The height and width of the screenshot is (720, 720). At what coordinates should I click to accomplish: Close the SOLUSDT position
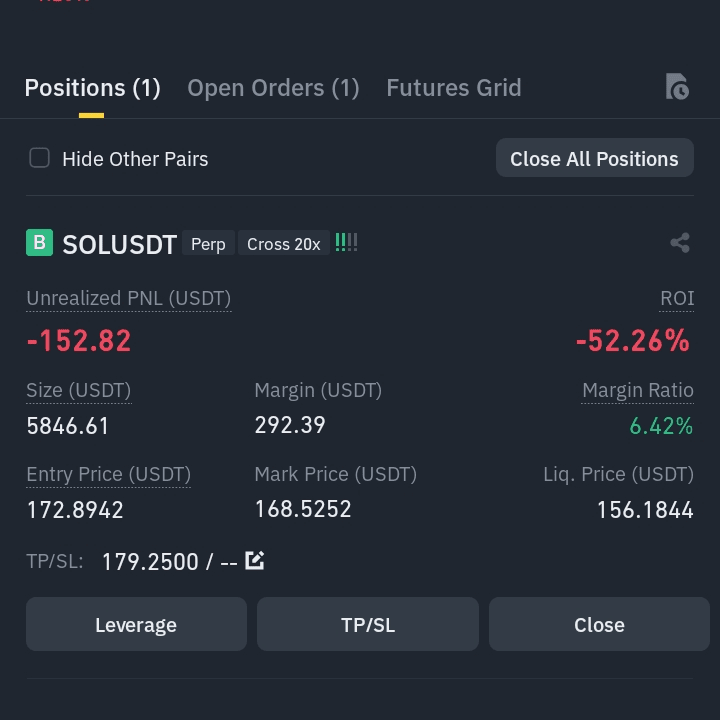(x=599, y=624)
